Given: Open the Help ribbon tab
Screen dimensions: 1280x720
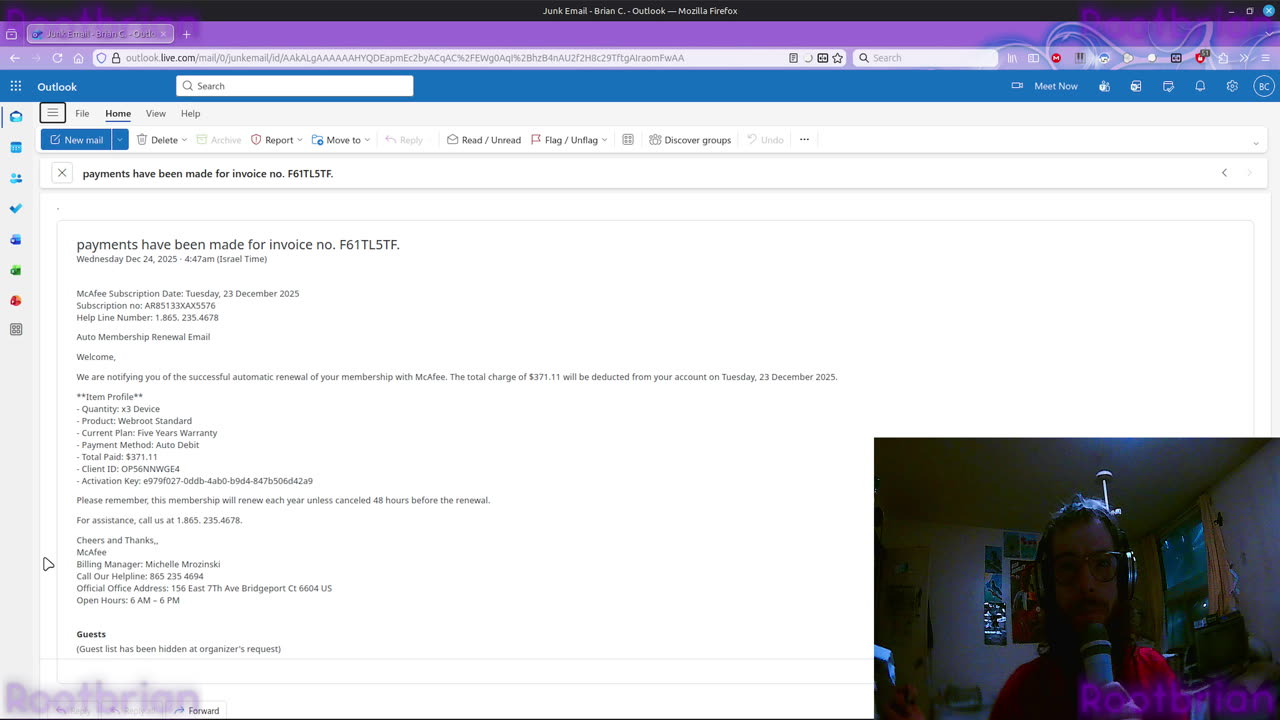Looking at the screenshot, I should [190, 113].
